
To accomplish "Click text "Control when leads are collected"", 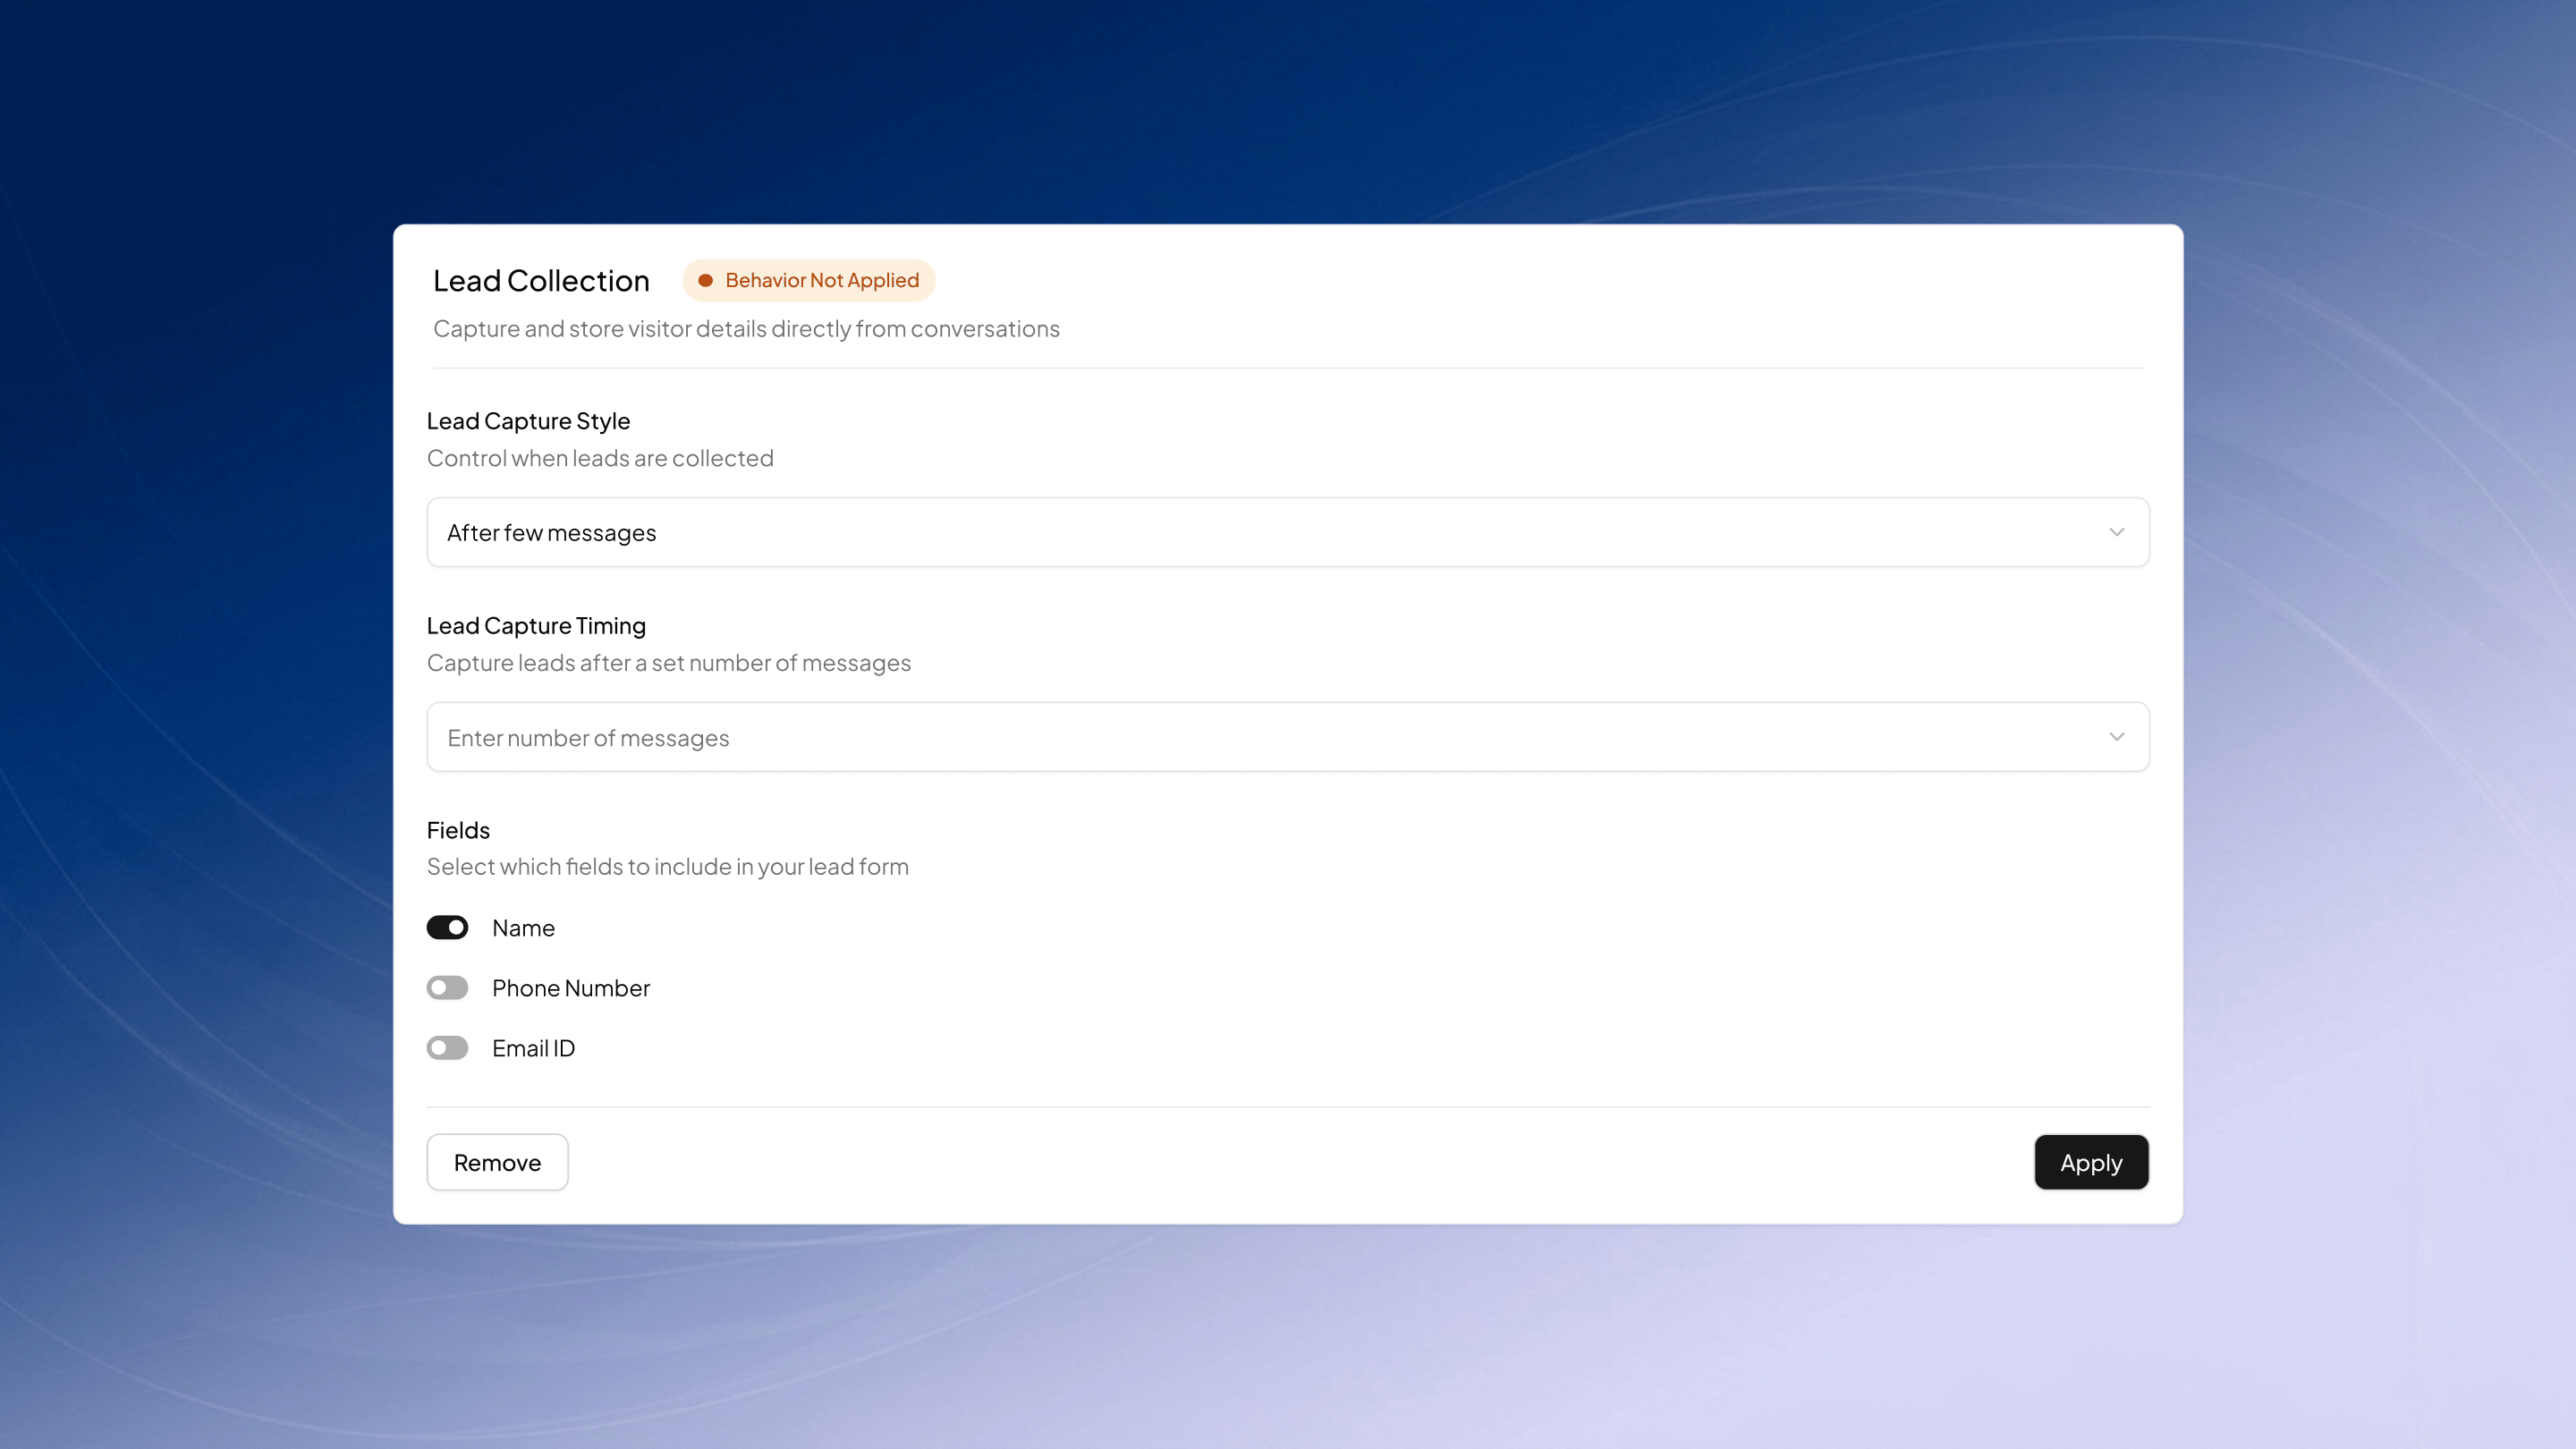I will (600, 458).
